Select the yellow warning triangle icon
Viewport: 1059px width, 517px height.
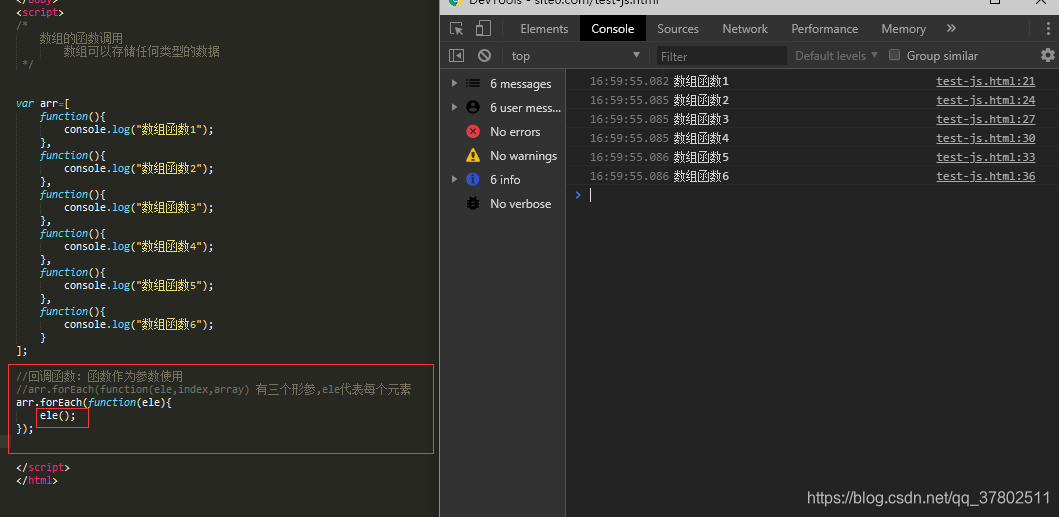pos(473,155)
